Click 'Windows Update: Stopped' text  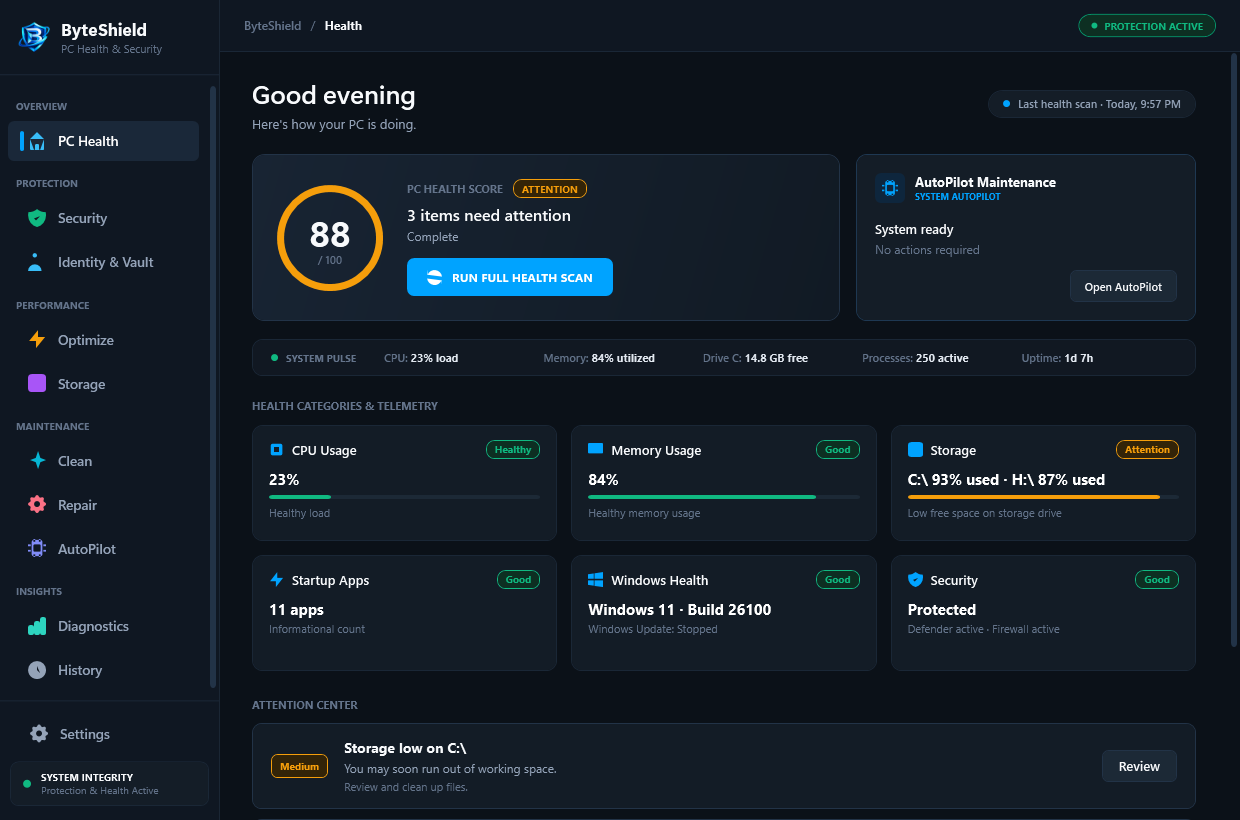point(653,630)
